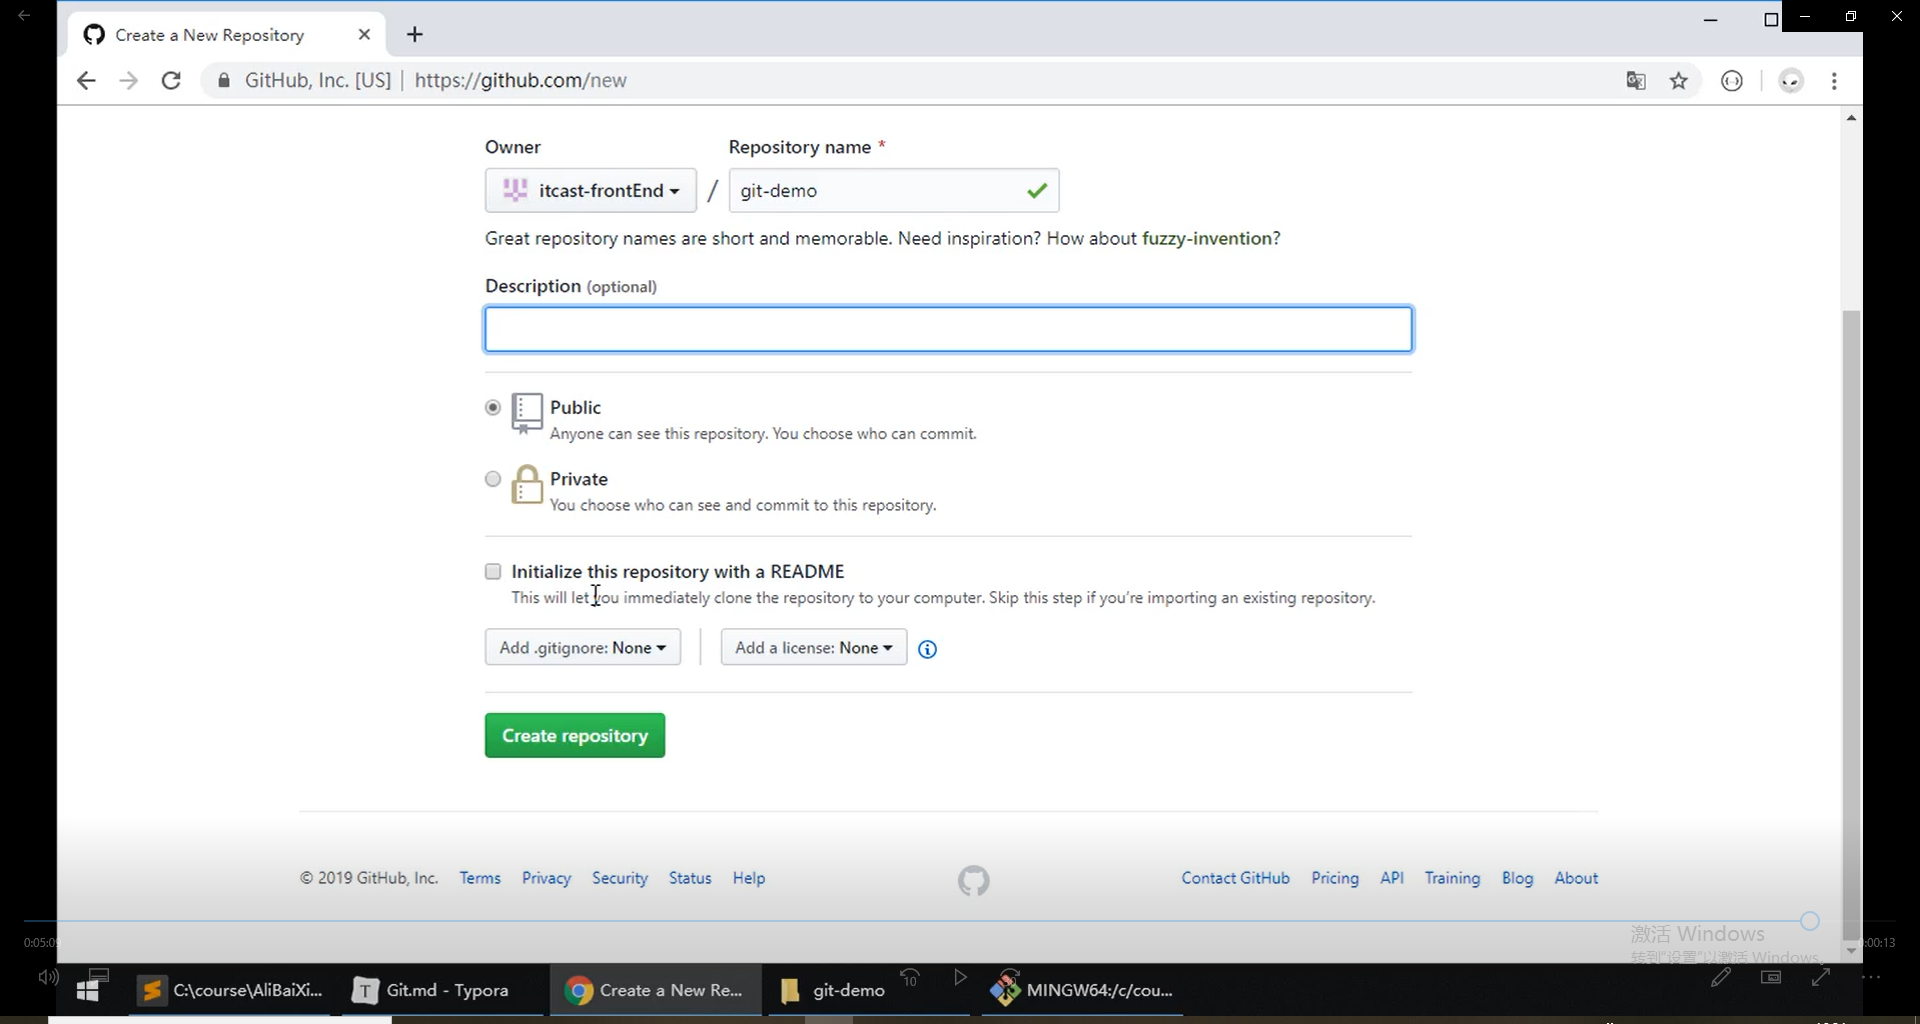Screen dimensions: 1920x1024
Task: Open the Add a license dropdown
Action: pos(814,647)
